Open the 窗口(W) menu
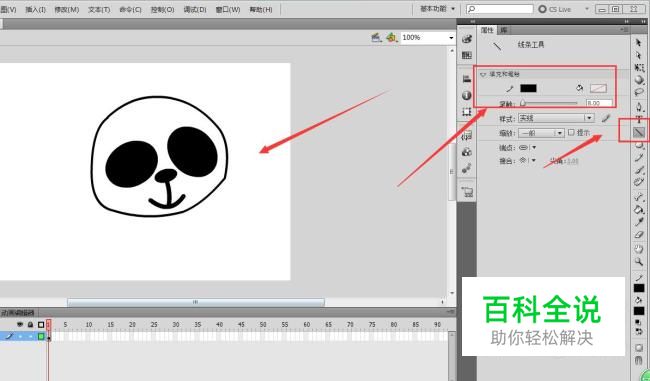This screenshot has width=650, height=381. point(228,10)
